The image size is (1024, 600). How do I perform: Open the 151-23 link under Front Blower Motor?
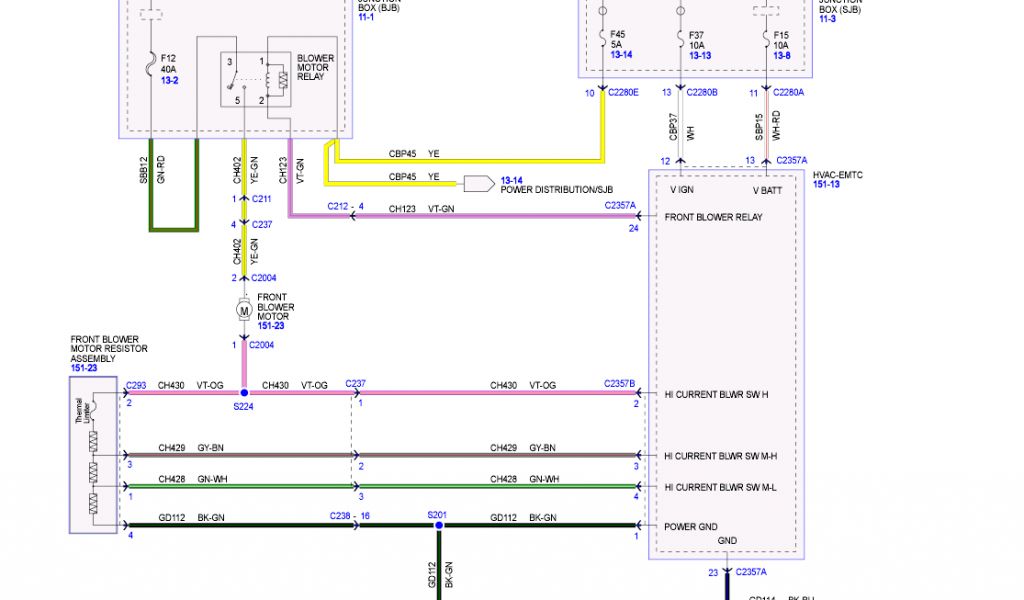tap(272, 325)
